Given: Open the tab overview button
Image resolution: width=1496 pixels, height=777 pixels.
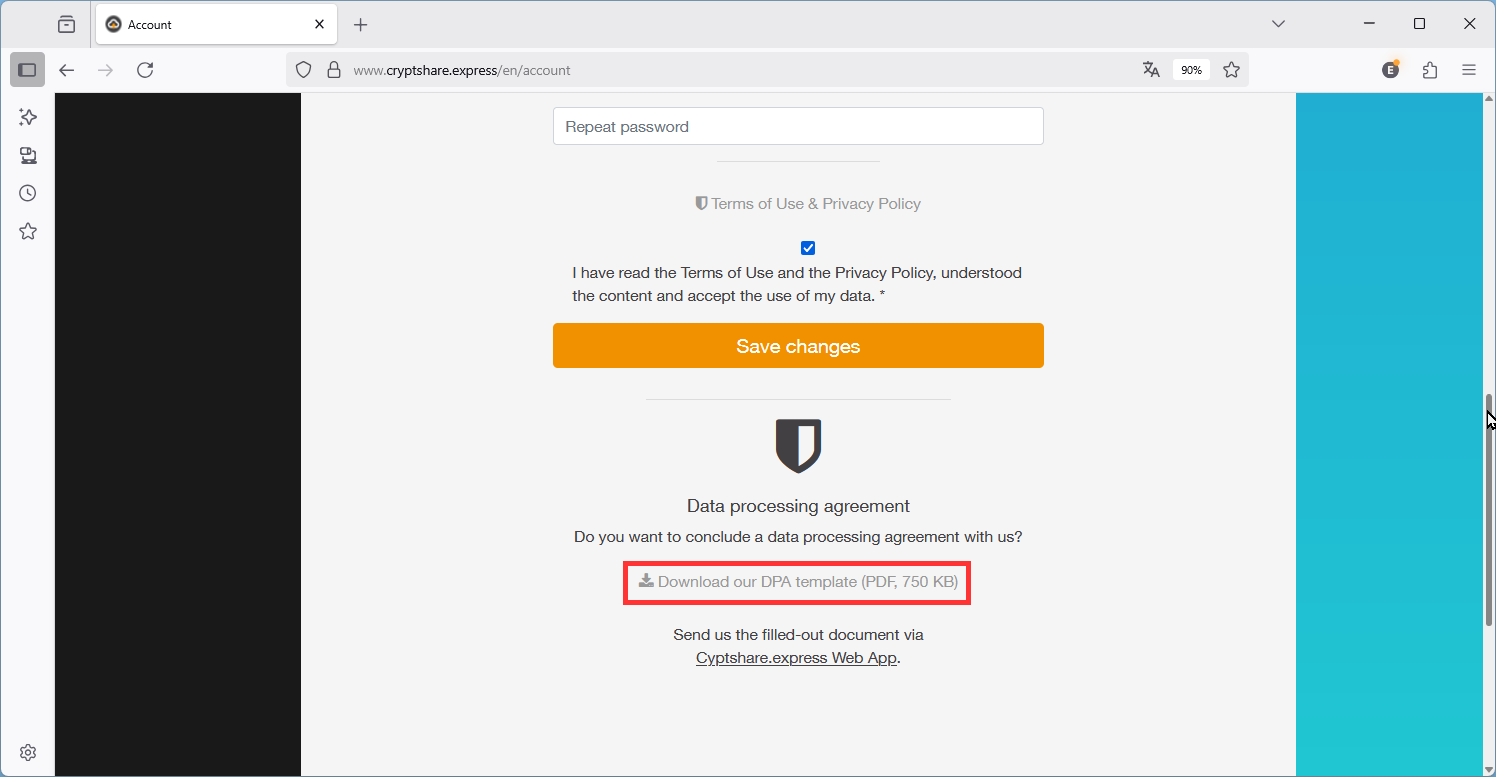Looking at the screenshot, I should (x=66, y=24).
